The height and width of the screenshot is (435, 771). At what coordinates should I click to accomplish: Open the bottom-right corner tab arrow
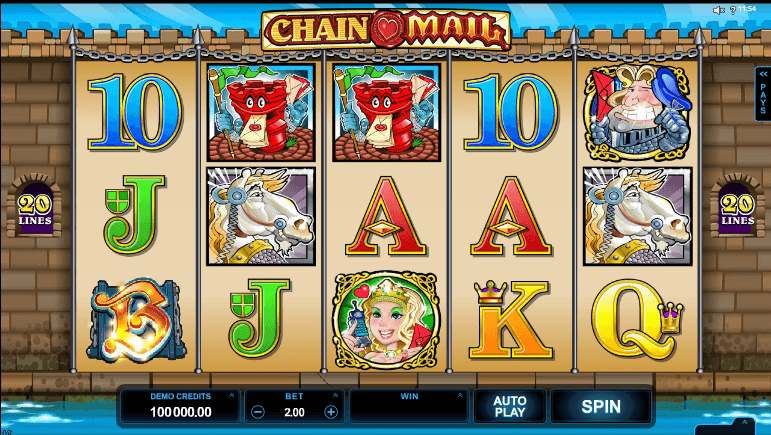point(745,423)
